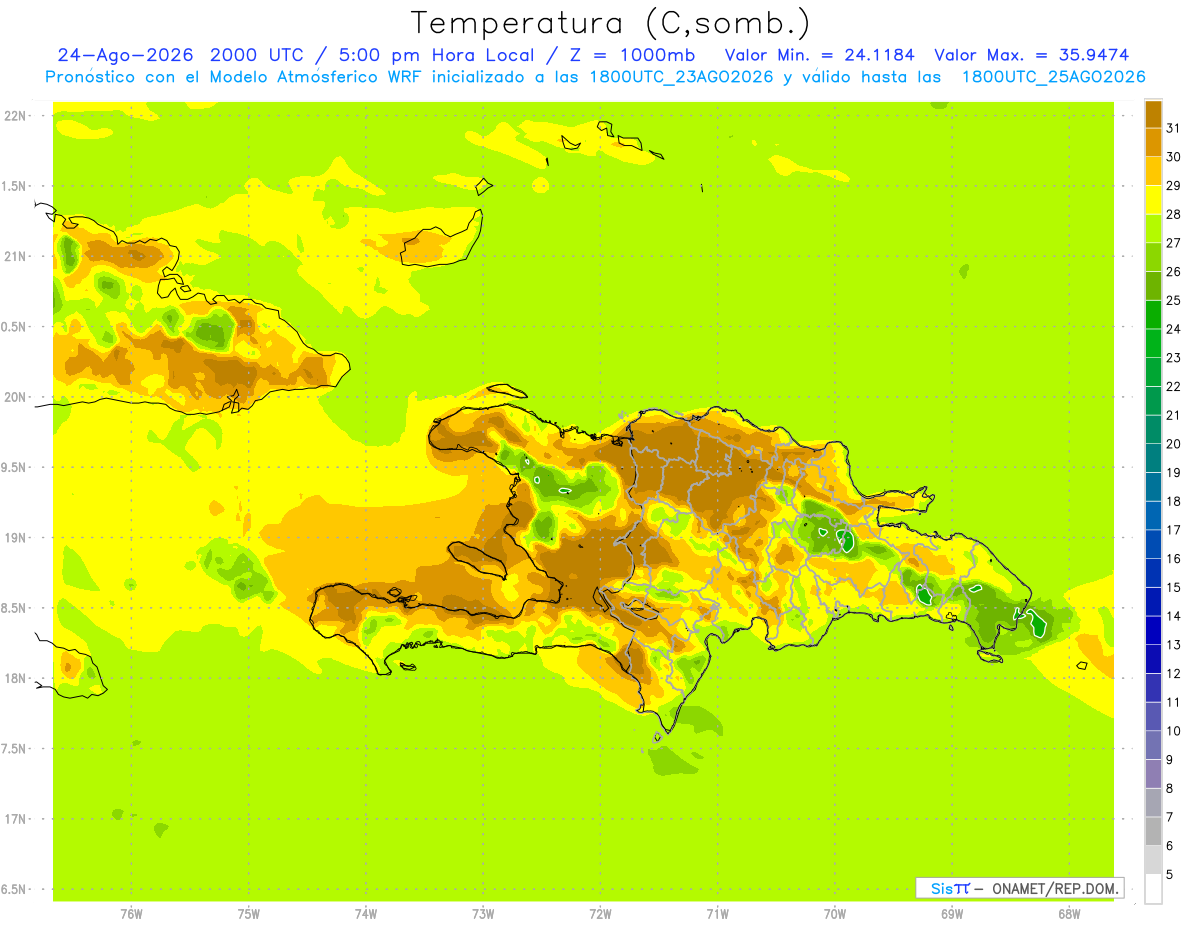Click the legend value '28'
This screenshot has width=1200, height=927.
point(1173,214)
